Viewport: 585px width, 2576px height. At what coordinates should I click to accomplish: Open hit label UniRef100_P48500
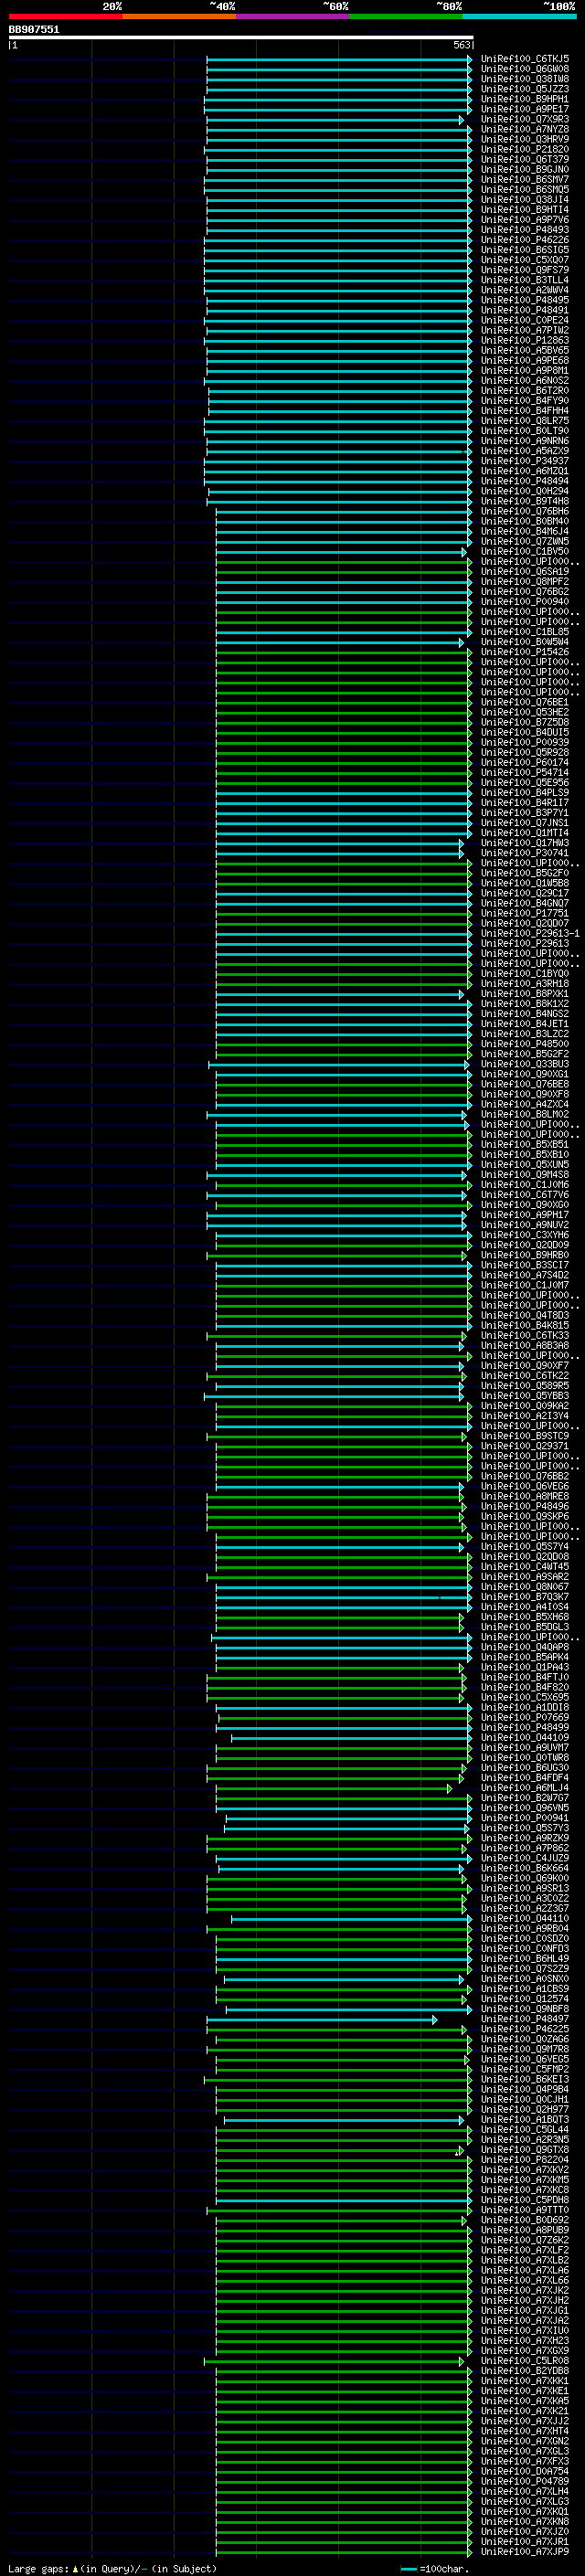525,1044
